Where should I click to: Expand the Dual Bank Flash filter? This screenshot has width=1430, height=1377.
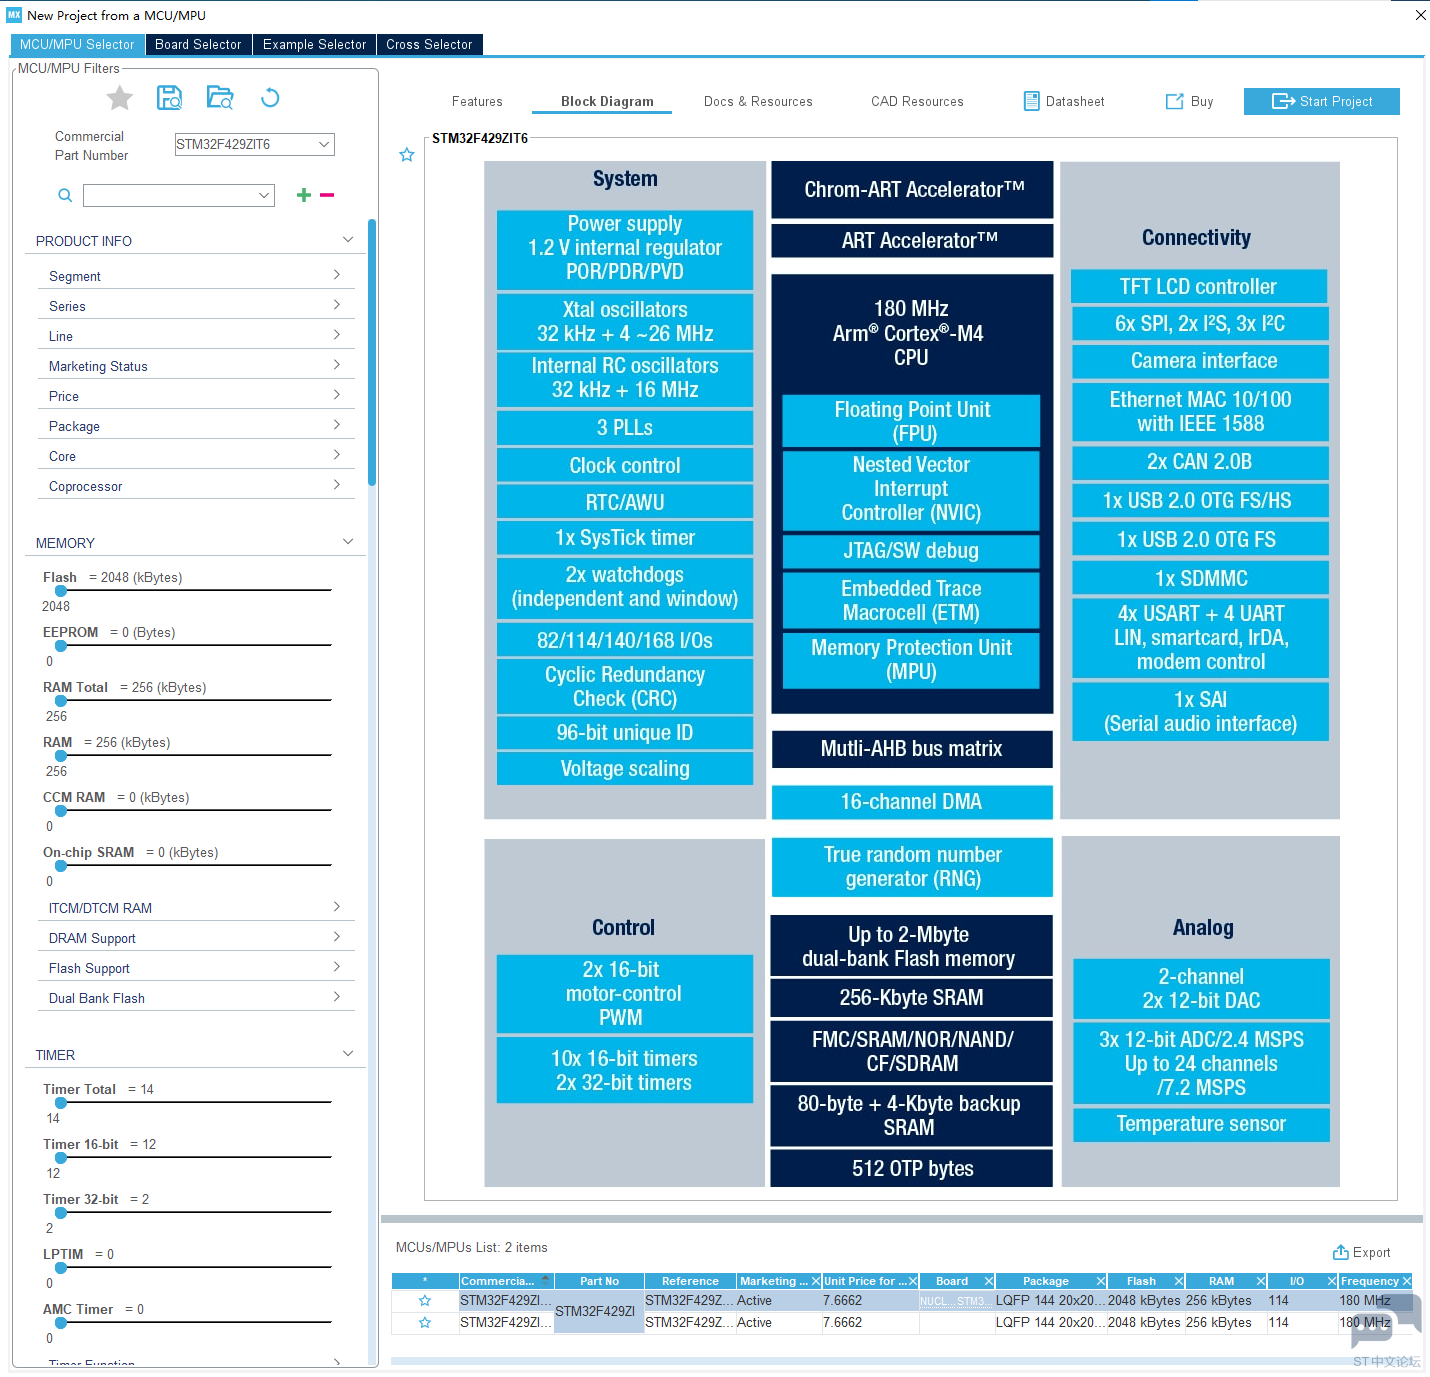(336, 997)
